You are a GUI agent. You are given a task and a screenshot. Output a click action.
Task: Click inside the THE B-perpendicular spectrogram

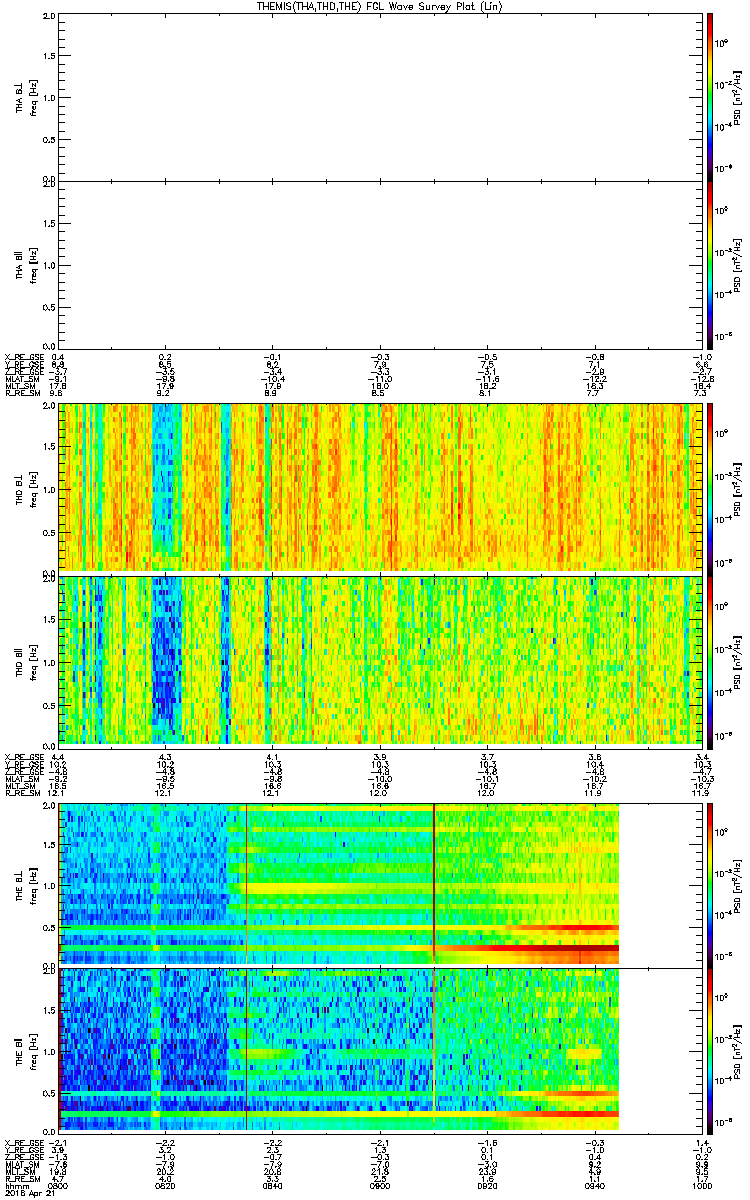click(x=340, y=883)
